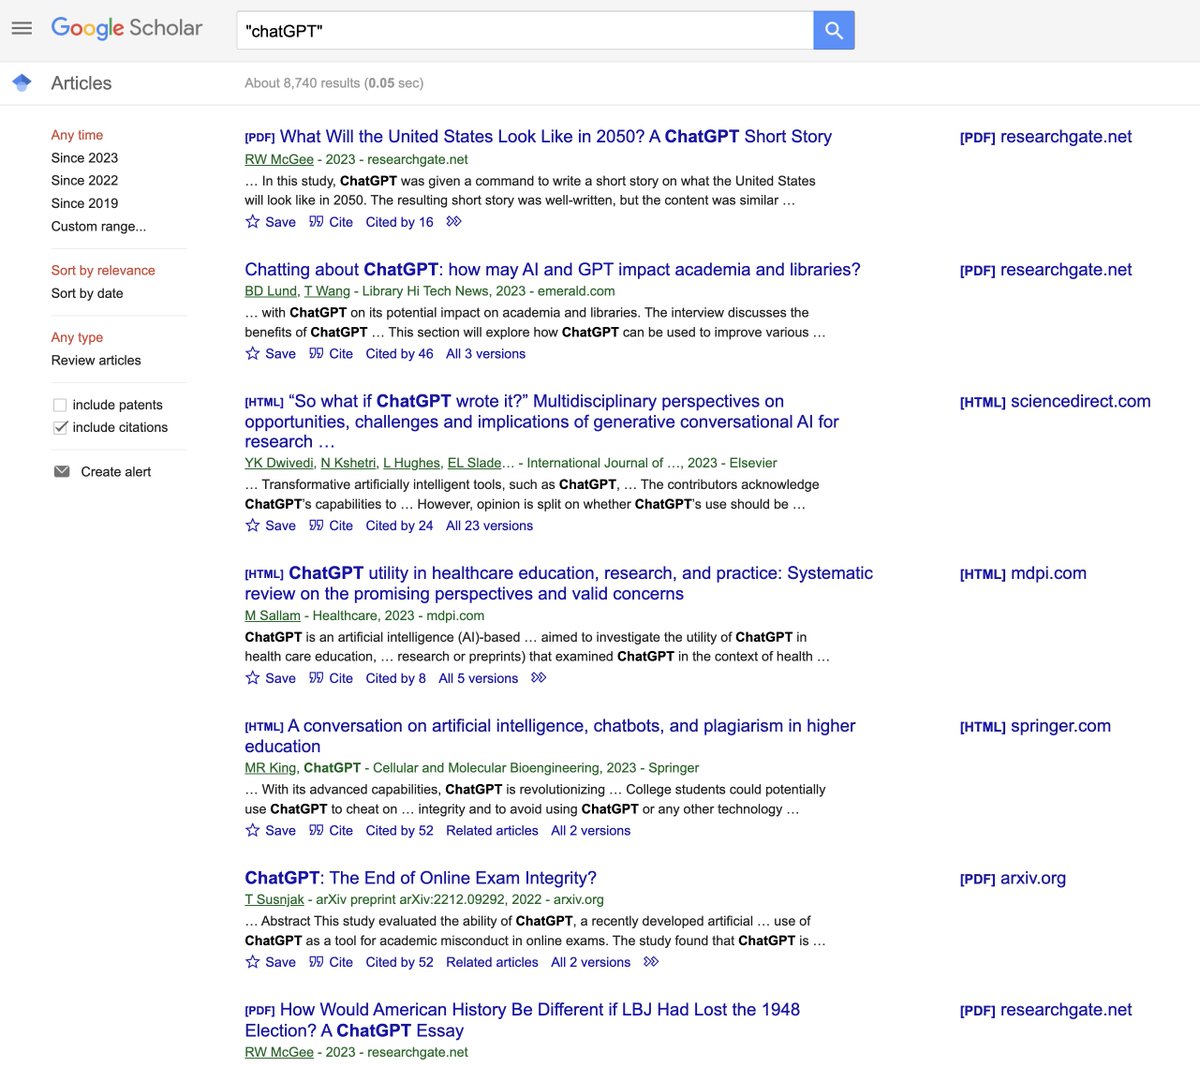This screenshot has height=1067, width=1200.
Task: Uncheck the include citations checkbox
Action: pyautogui.click(x=60, y=427)
